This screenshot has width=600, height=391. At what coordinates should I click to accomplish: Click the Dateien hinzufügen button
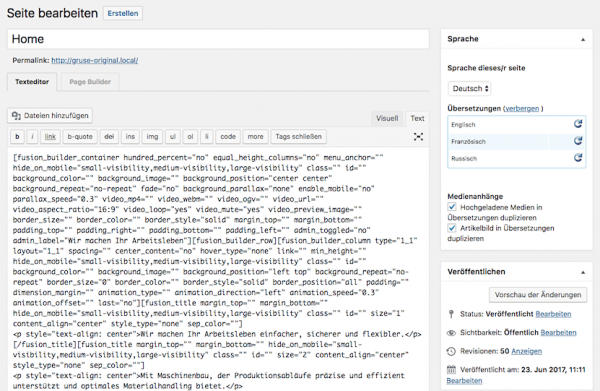coord(50,116)
